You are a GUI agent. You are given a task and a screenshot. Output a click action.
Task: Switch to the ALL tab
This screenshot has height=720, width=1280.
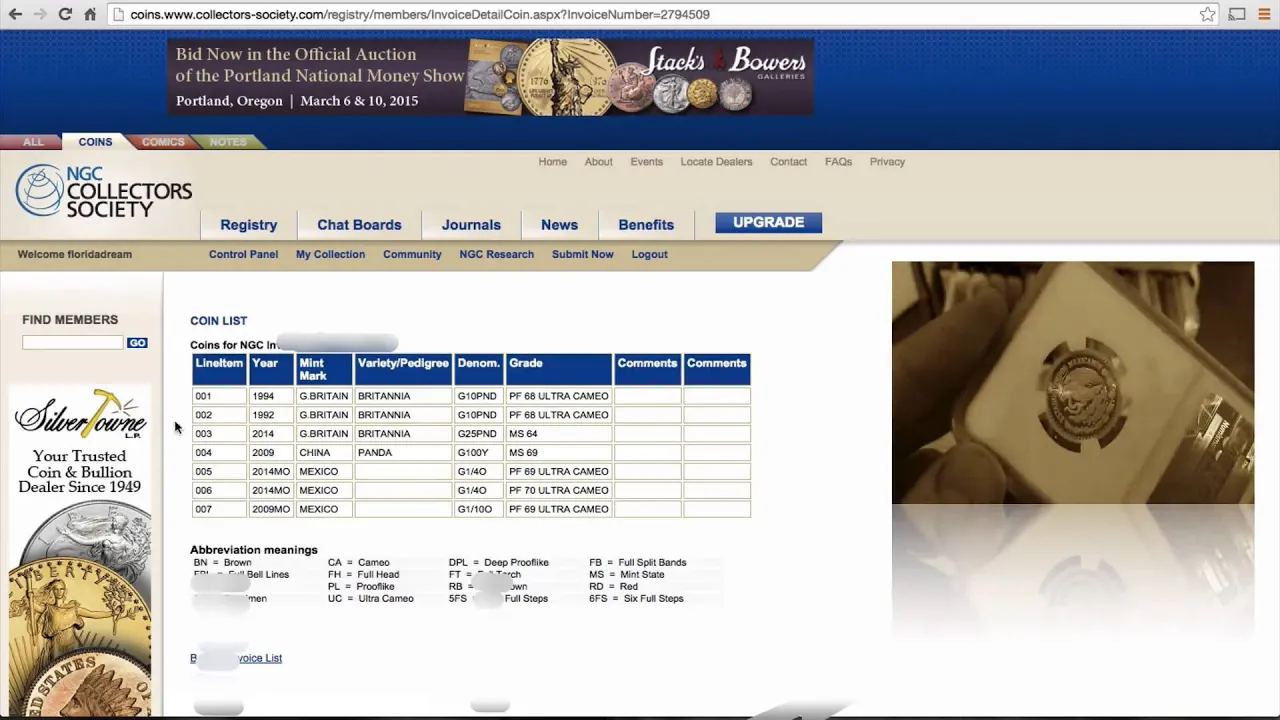pyautogui.click(x=33, y=142)
